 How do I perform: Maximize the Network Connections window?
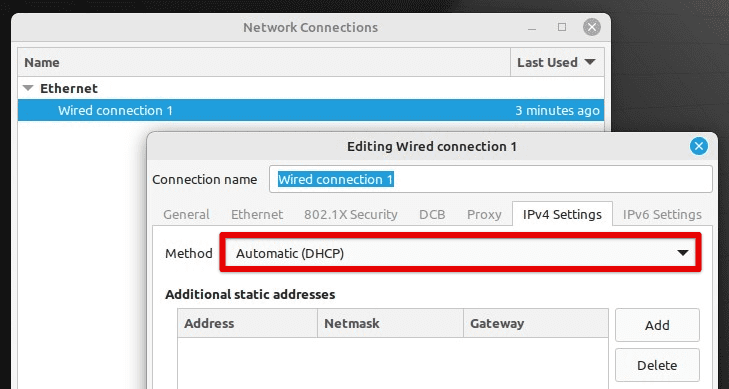562,27
